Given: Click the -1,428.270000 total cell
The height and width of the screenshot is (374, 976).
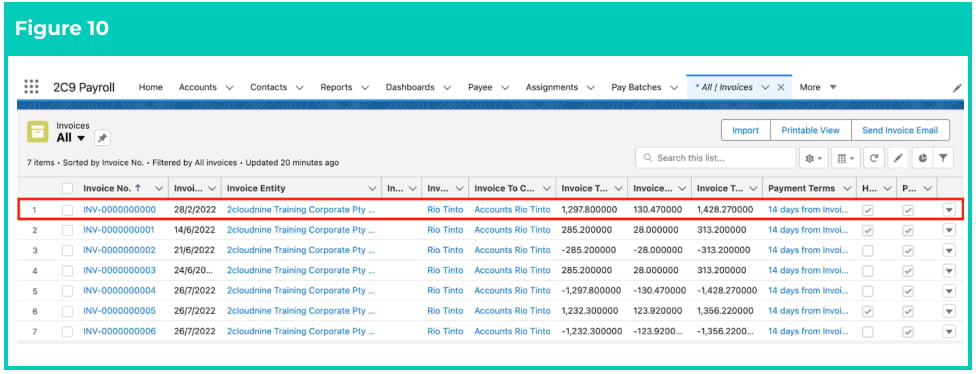Looking at the screenshot, I should point(727,291).
